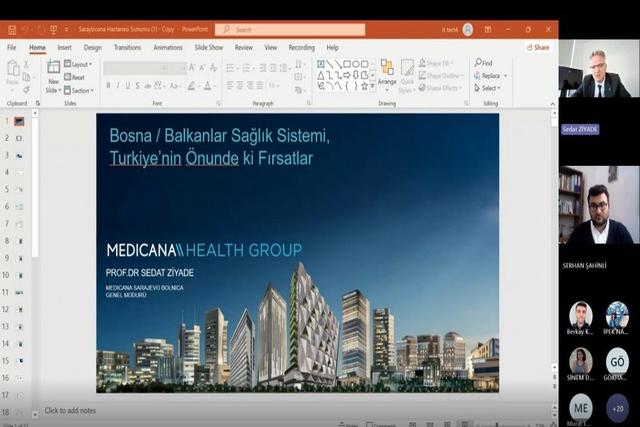Click the Search box in title bar
The height and width of the screenshot is (427, 640).
290,30
